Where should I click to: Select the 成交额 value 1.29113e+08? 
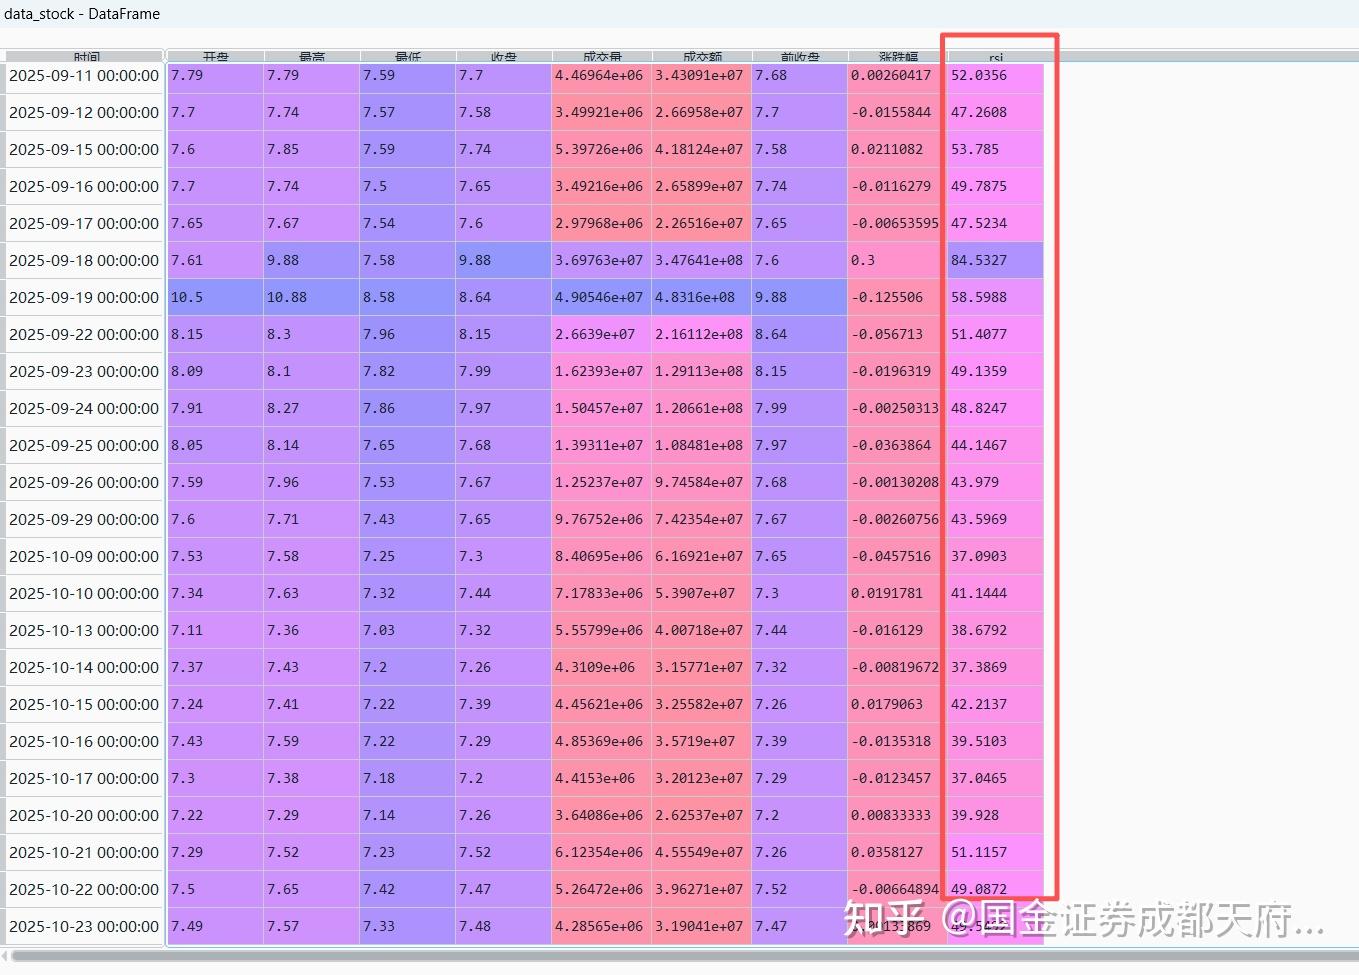click(701, 372)
